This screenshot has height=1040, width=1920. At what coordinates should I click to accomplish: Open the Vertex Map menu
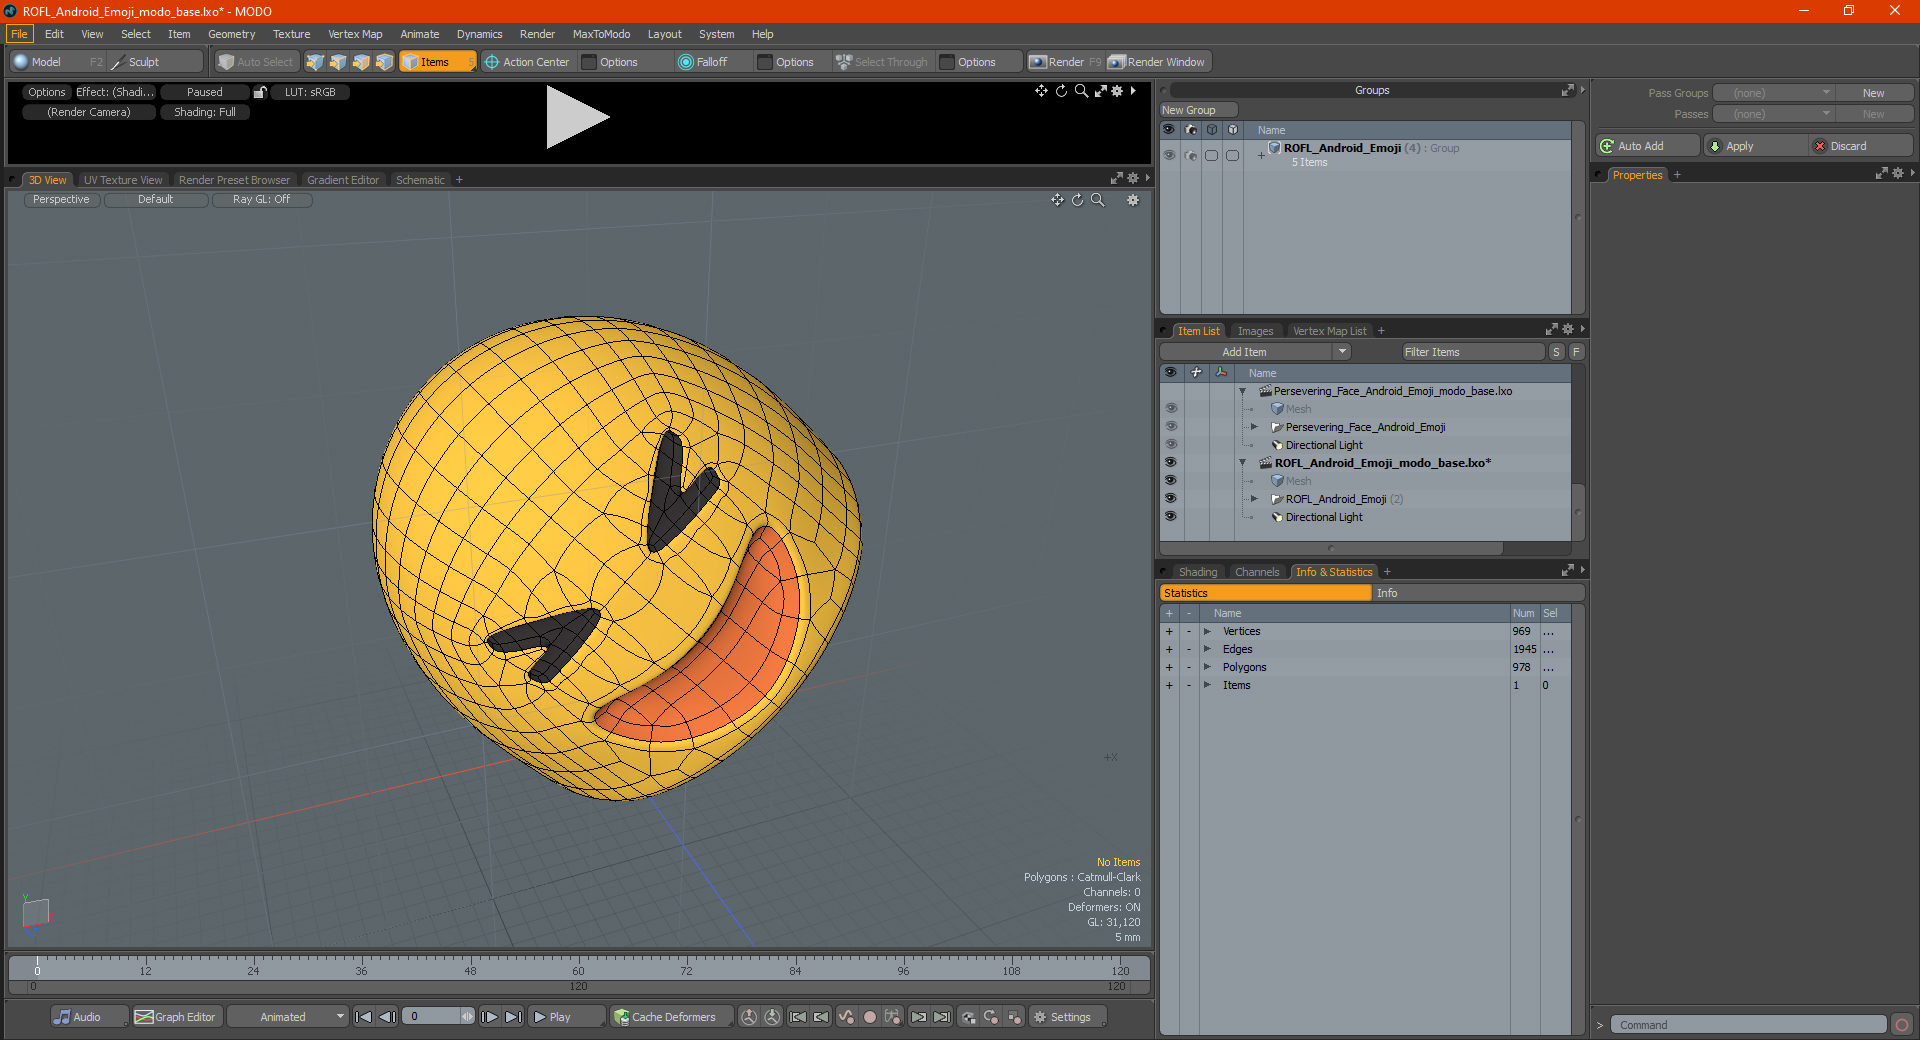[355, 34]
